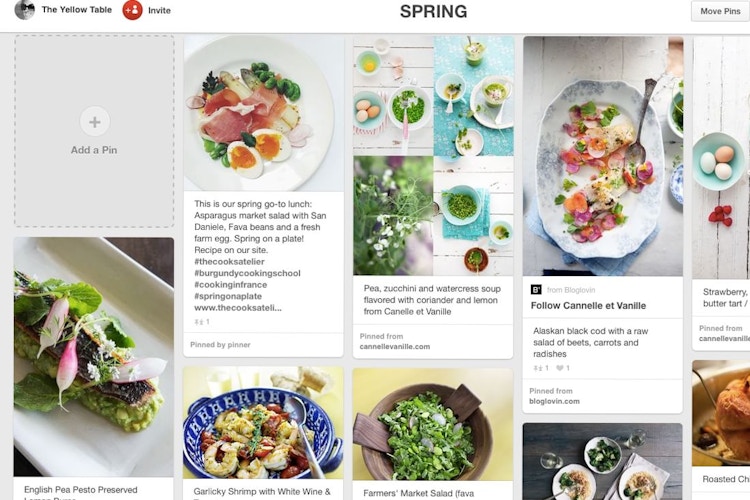Click the Bloglovin logo icon
The height and width of the screenshot is (500, 750).
[x=536, y=289]
